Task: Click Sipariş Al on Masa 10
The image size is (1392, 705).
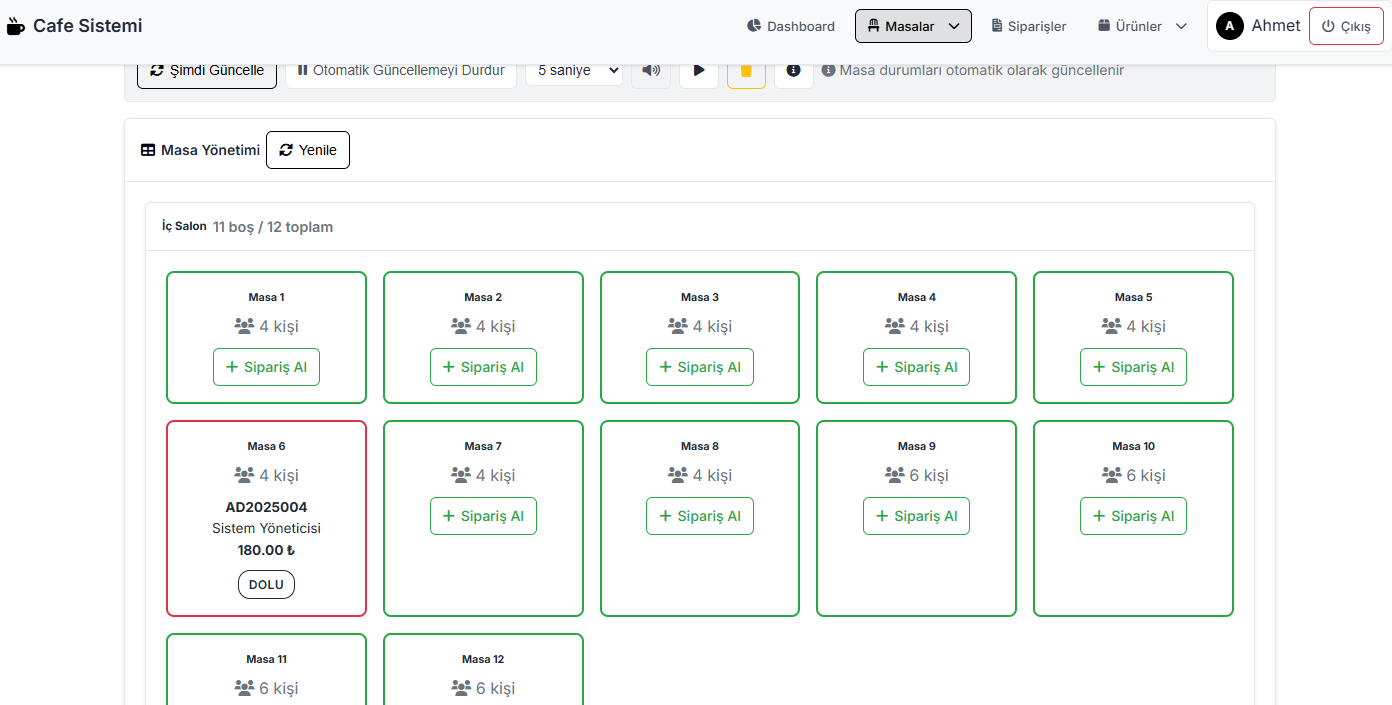Action: 1133,516
